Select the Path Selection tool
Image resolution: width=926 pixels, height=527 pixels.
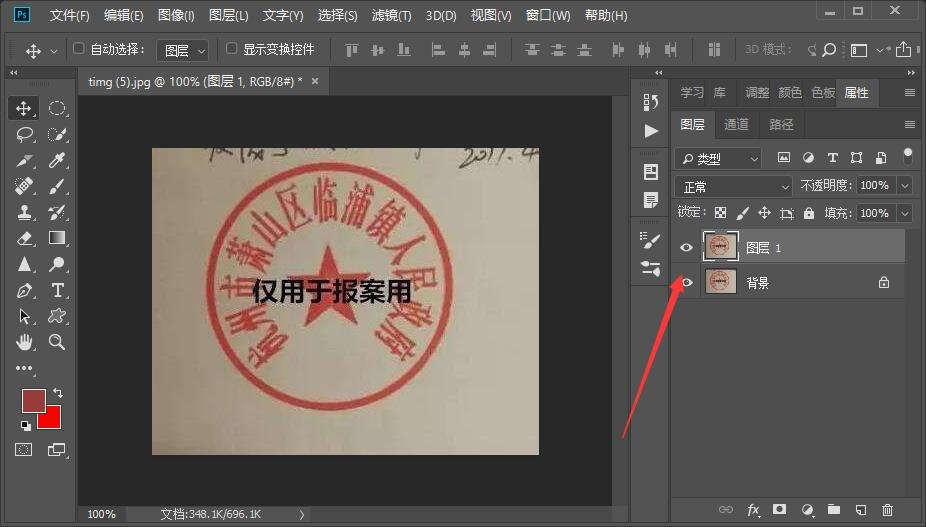[24, 316]
